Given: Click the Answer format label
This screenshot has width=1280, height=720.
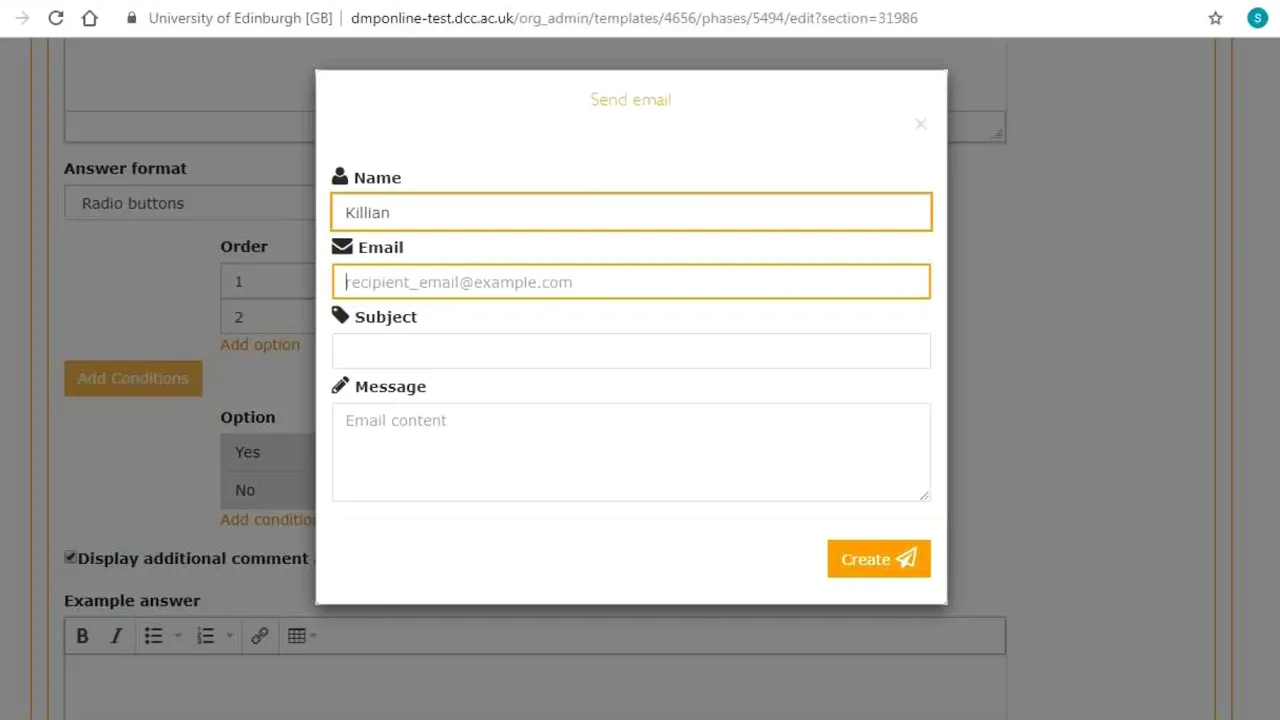Looking at the screenshot, I should 125,168.
